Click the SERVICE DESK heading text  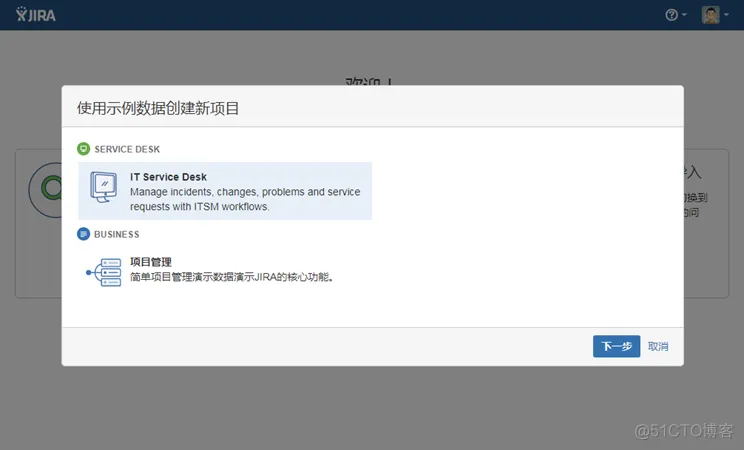127,149
